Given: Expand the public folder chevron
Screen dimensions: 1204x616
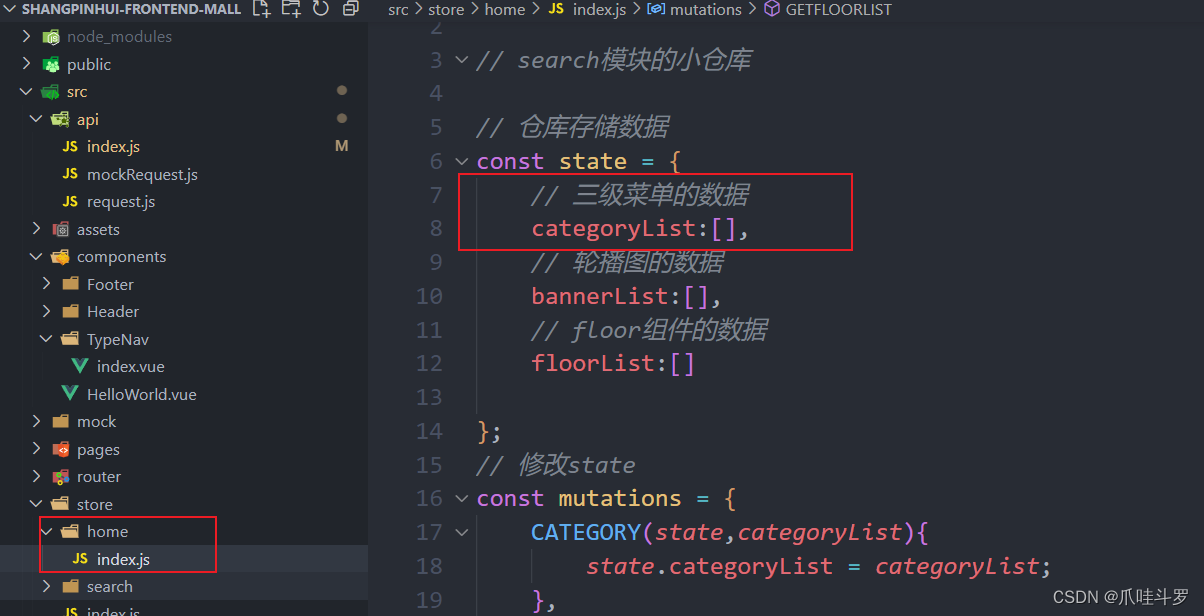Looking at the screenshot, I should 27,64.
